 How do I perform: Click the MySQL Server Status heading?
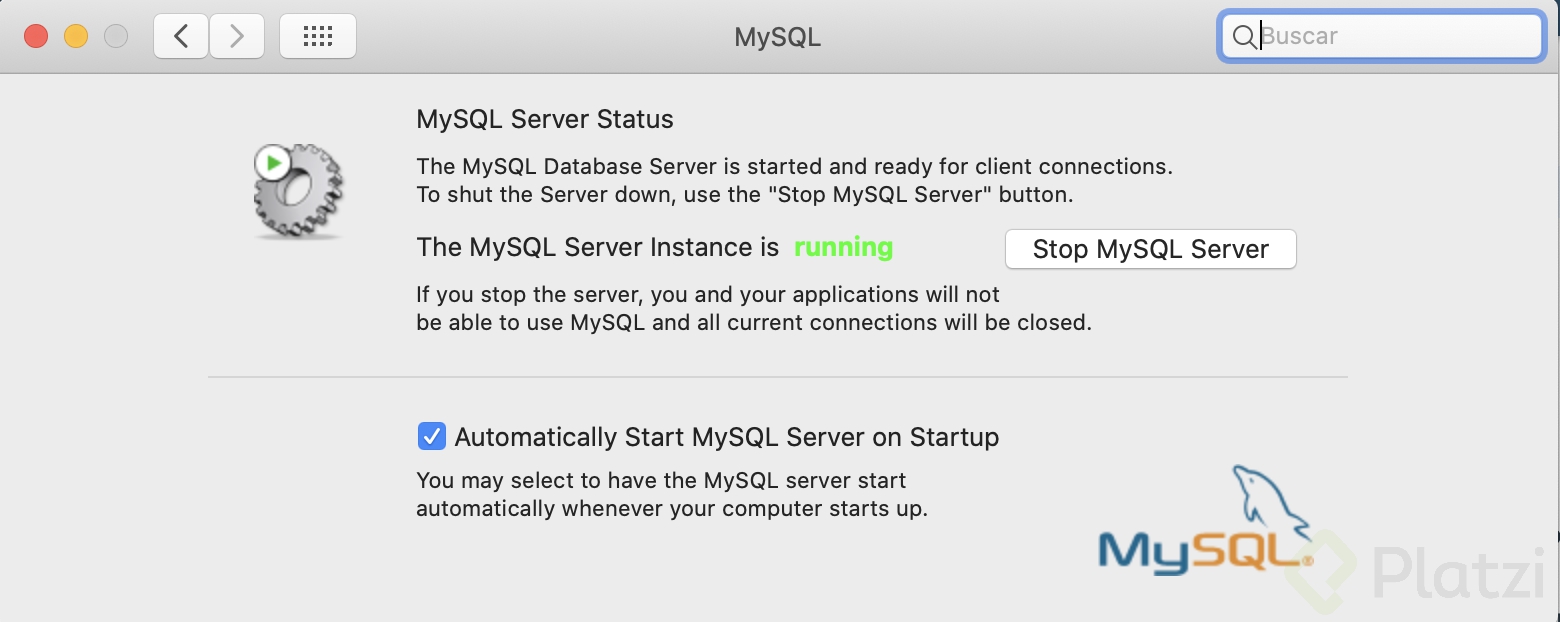[545, 119]
